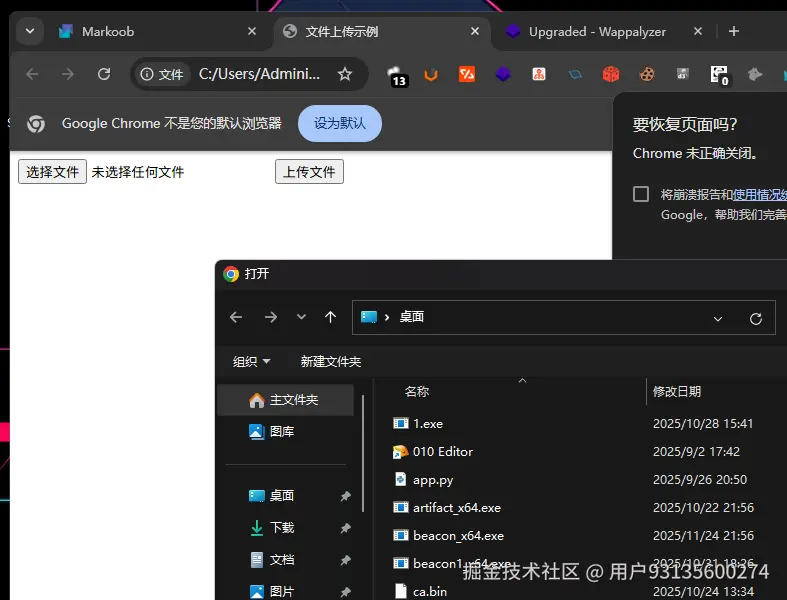
Task: Expand the path bar chevron after folder icon
Action: click(387, 317)
